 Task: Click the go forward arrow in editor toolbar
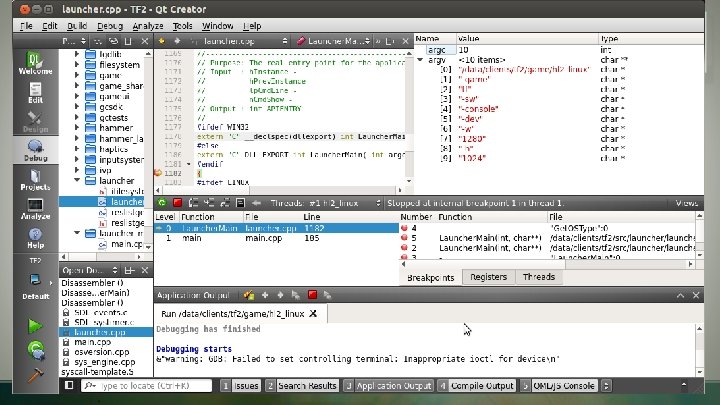pyautogui.click(x=177, y=41)
